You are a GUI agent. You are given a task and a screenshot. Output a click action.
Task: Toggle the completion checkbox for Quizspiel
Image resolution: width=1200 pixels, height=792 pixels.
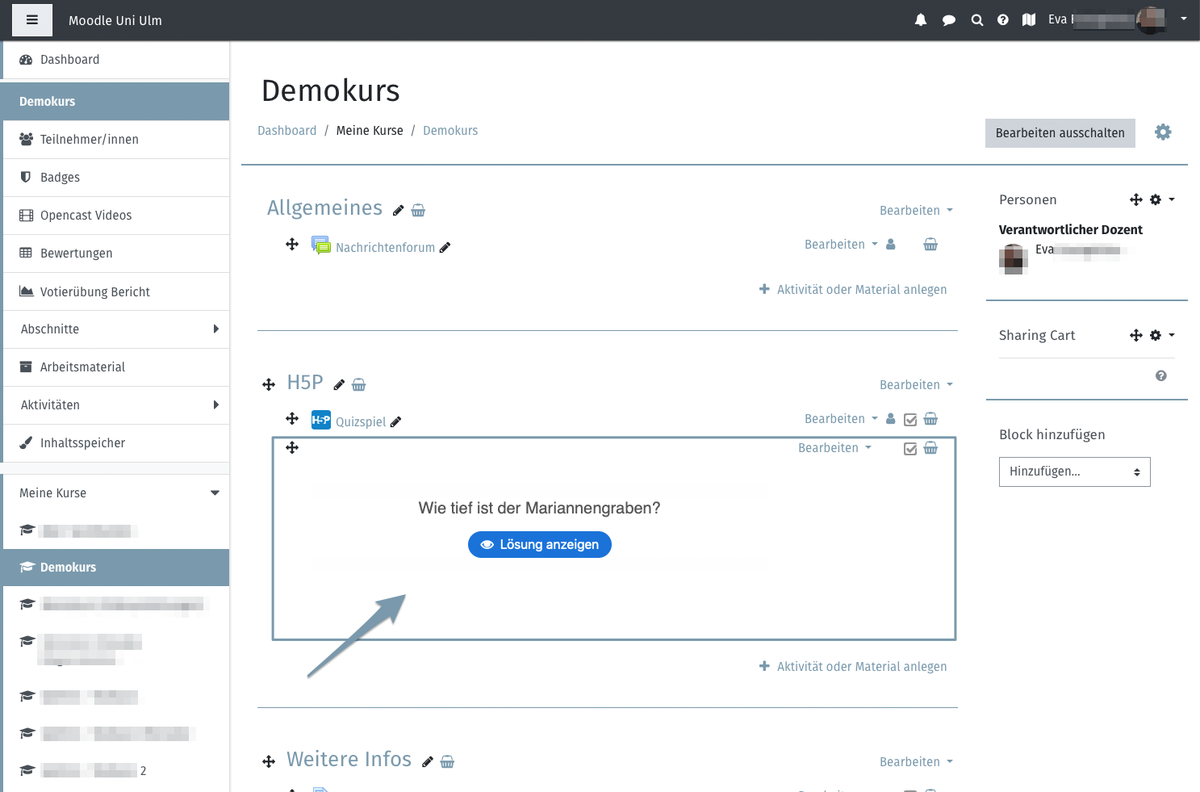(x=910, y=420)
